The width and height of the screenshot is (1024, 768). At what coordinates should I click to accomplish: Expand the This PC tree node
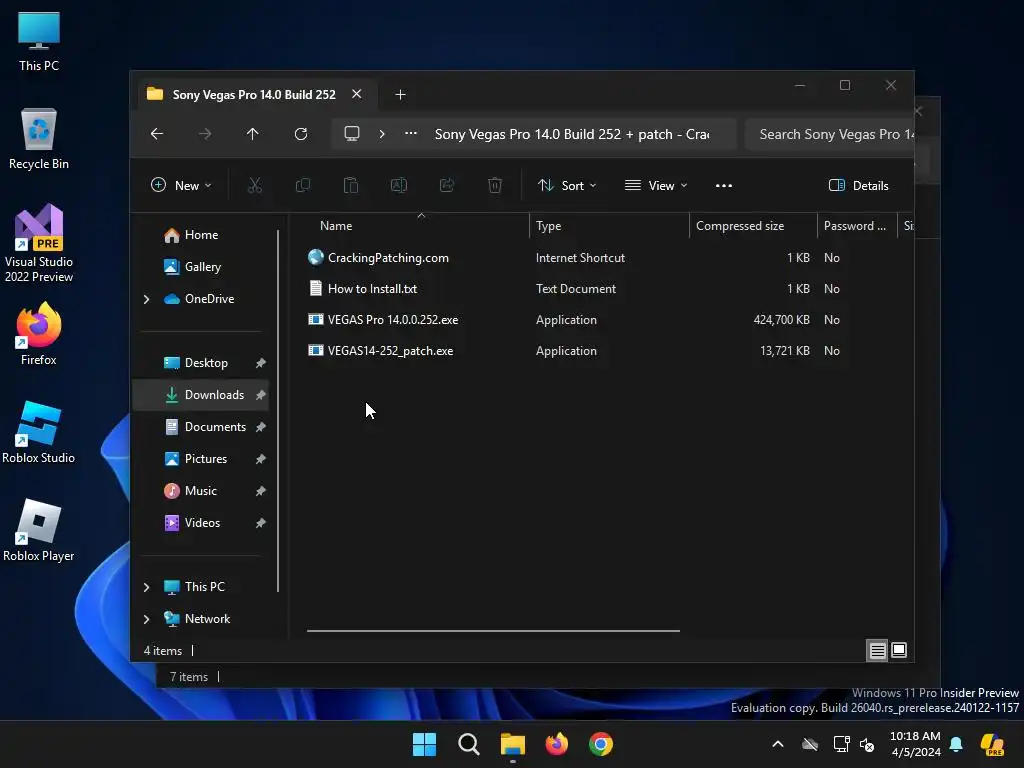click(x=146, y=587)
